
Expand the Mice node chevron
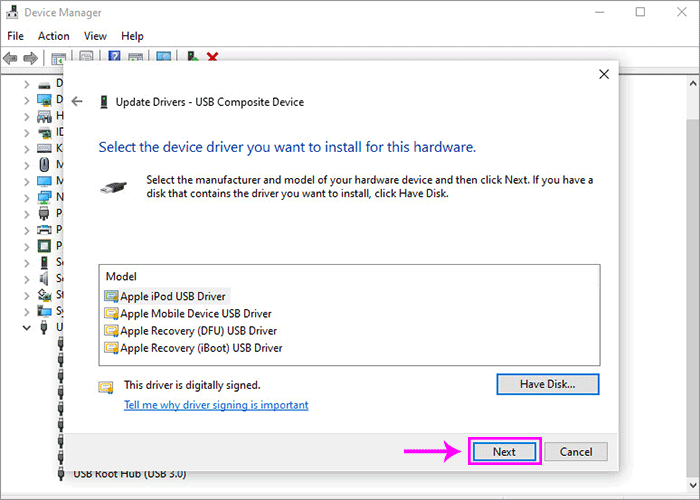[26, 166]
